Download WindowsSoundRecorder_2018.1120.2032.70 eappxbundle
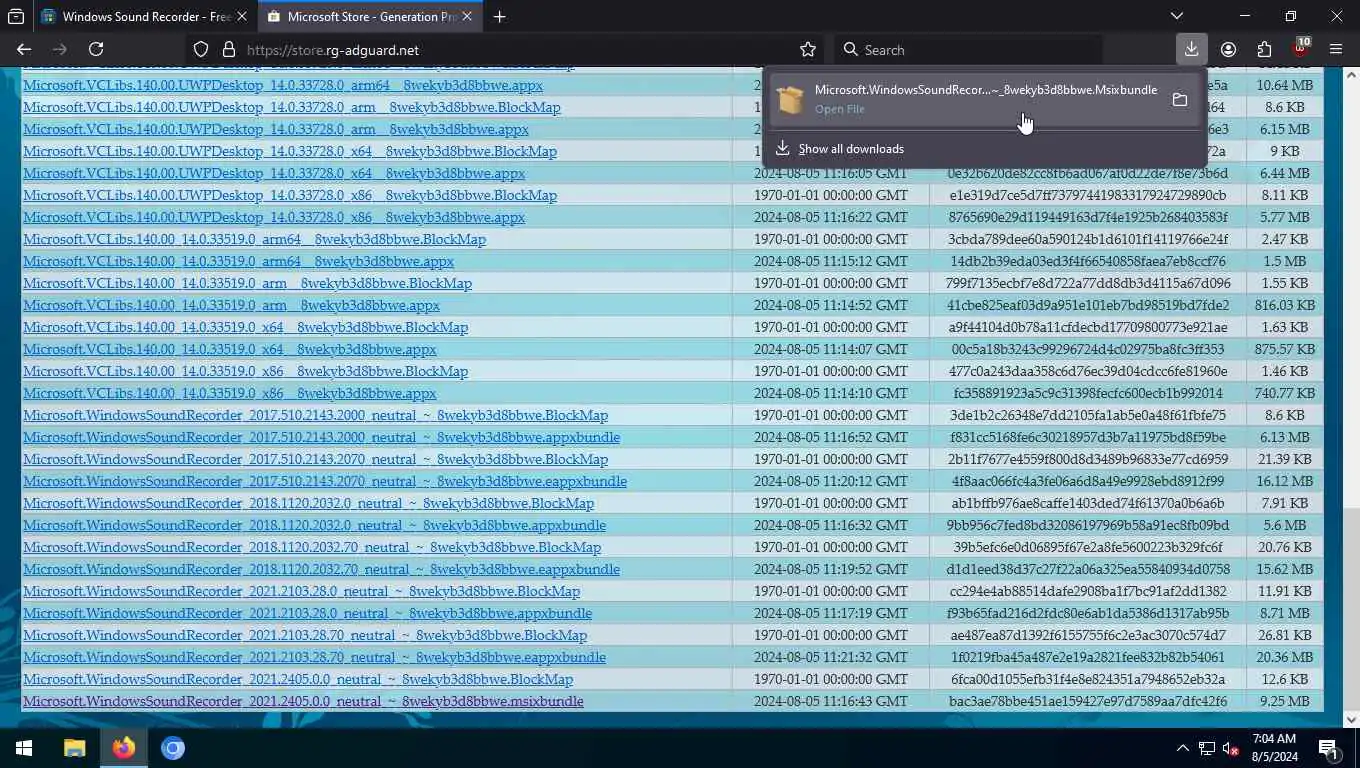 [321, 569]
